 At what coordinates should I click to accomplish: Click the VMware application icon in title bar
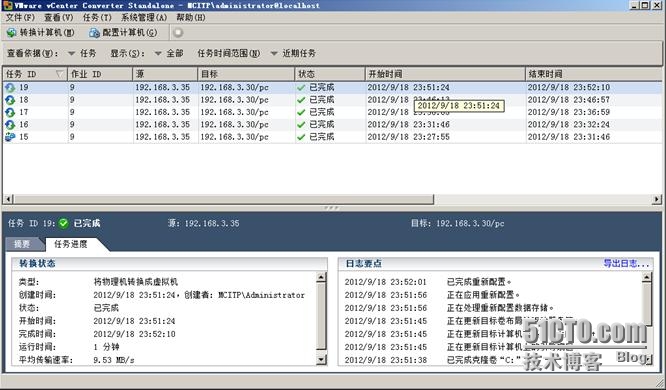(x=7, y=6)
